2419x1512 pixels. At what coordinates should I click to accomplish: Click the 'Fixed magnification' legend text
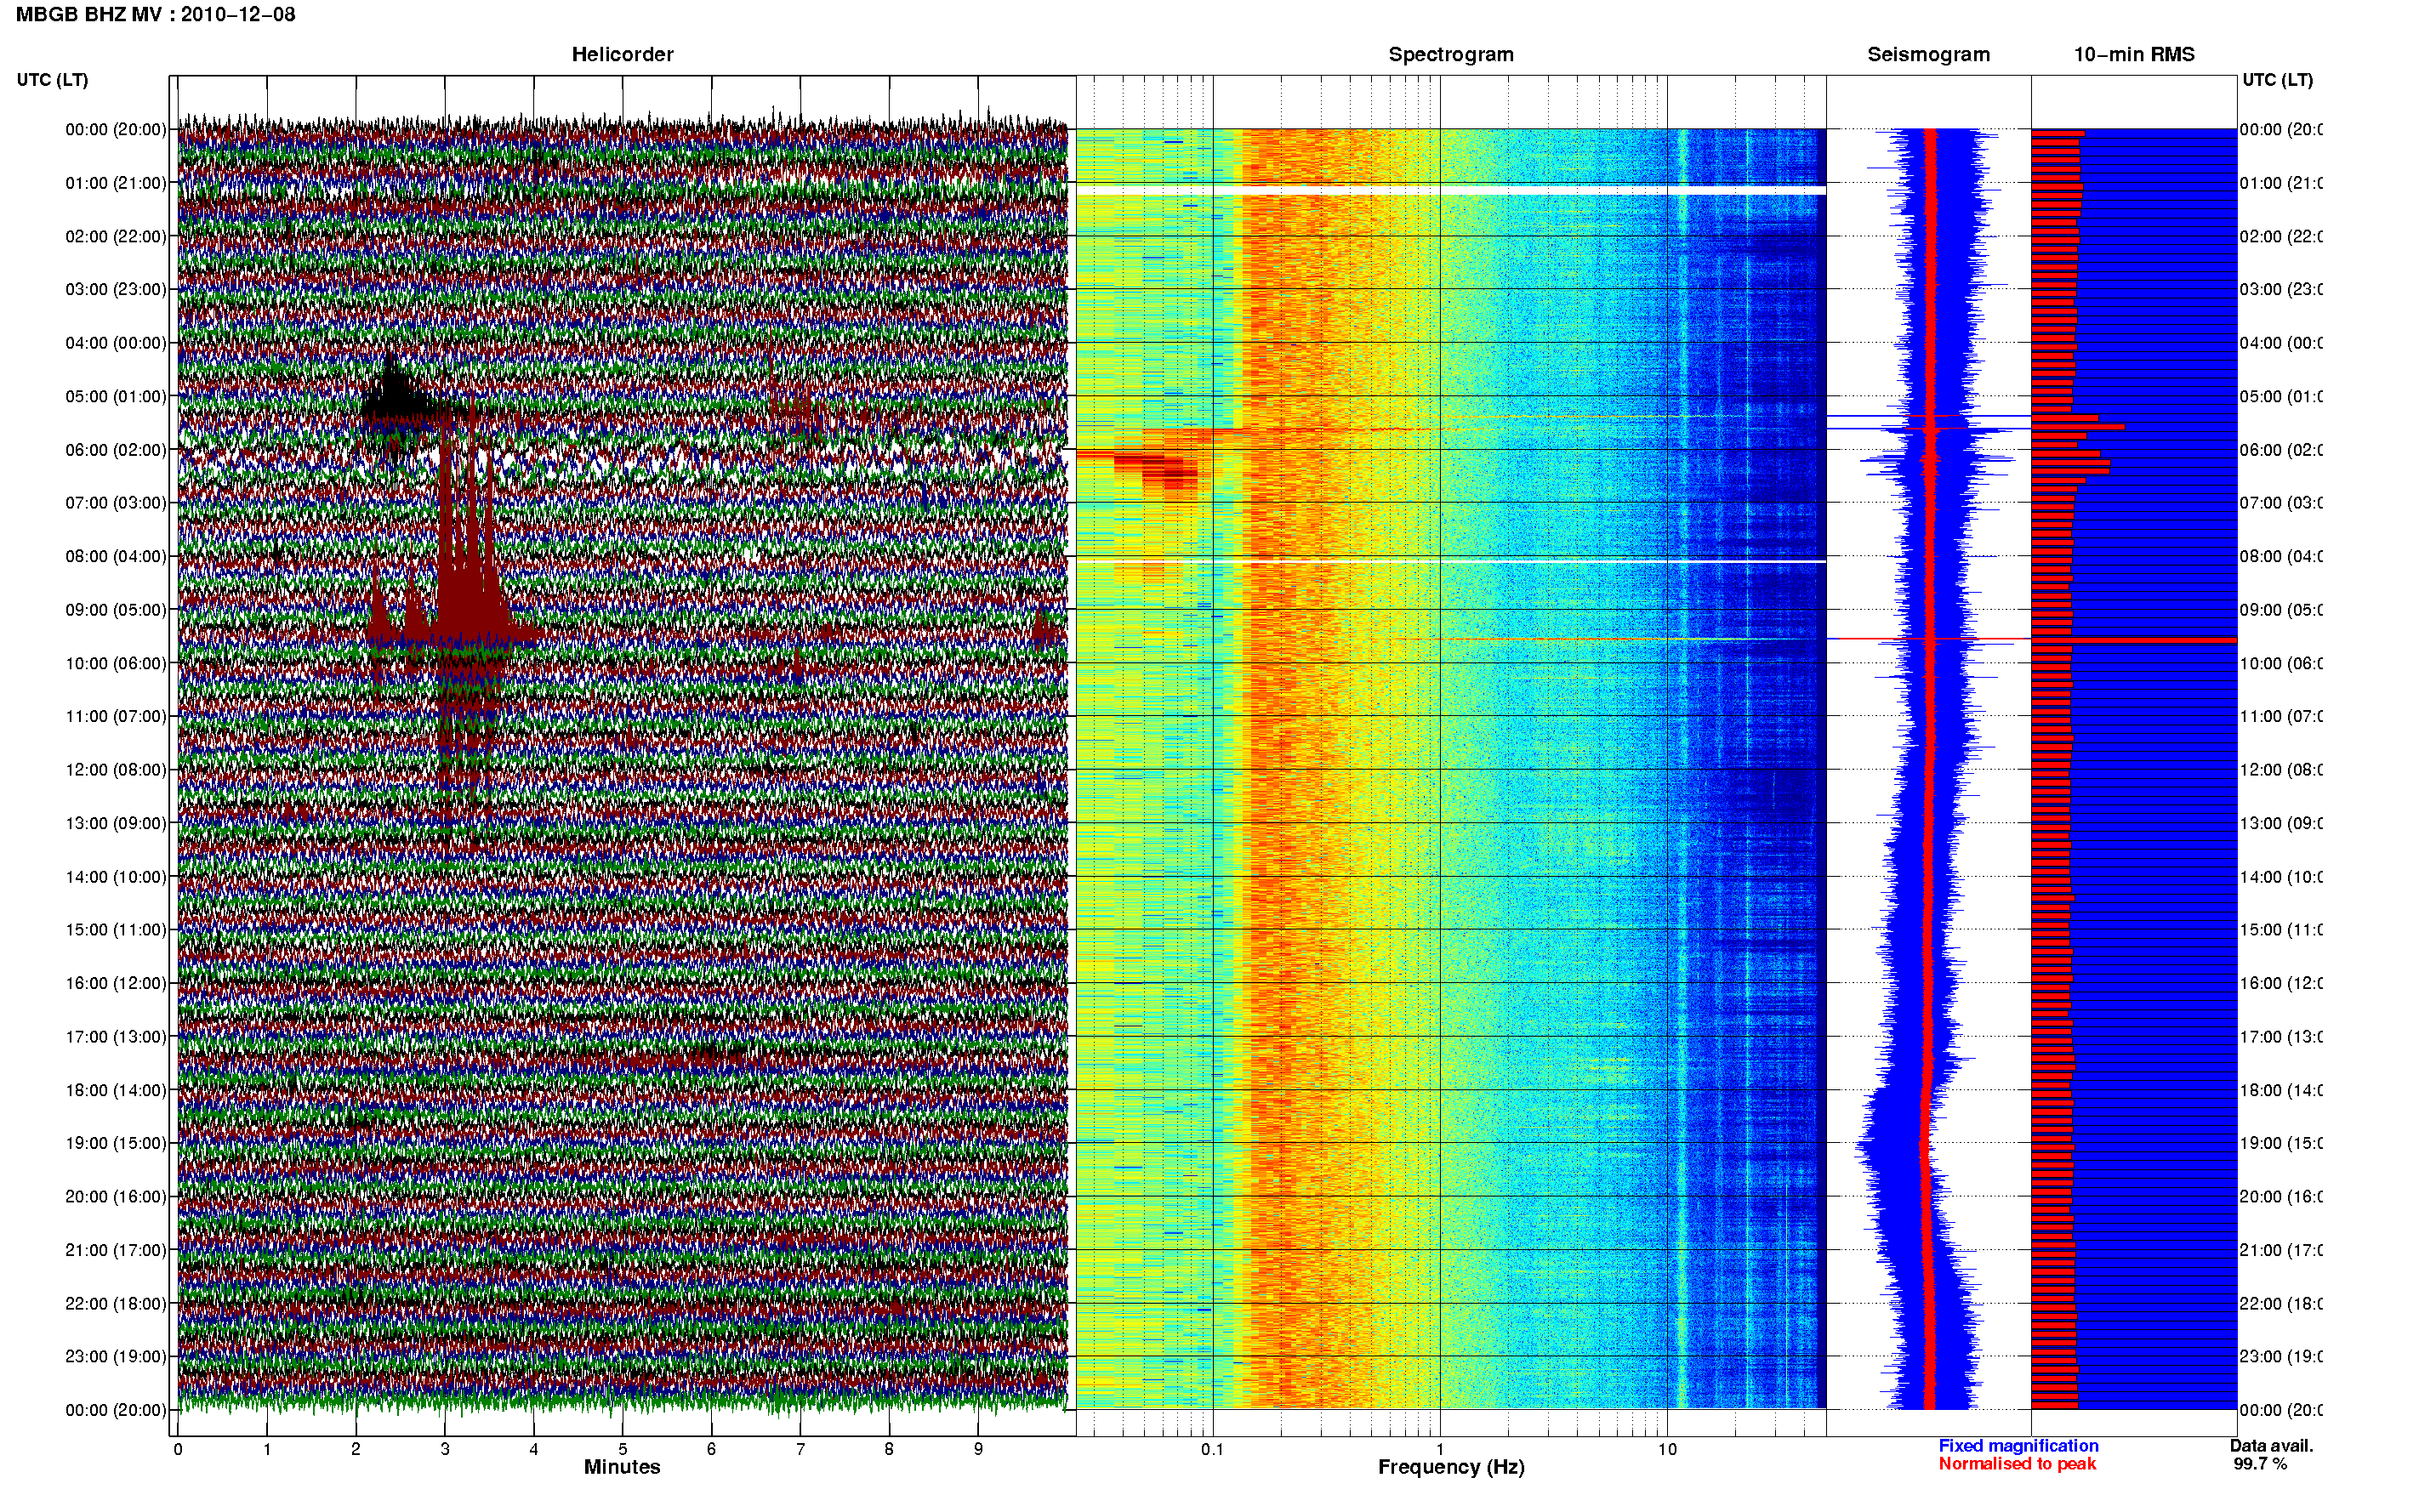click(2018, 1445)
